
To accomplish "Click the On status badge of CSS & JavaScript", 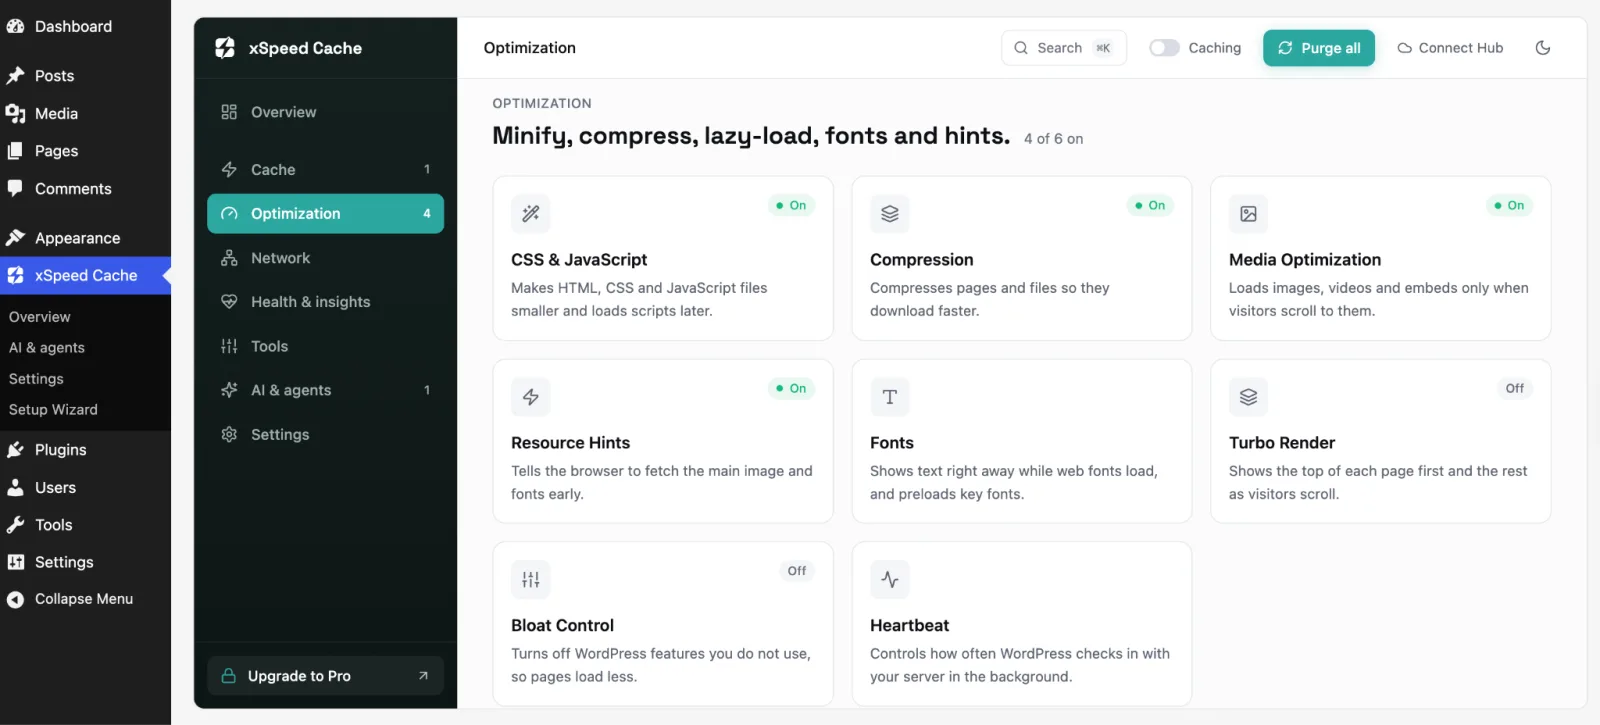I will tap(791, 205).
